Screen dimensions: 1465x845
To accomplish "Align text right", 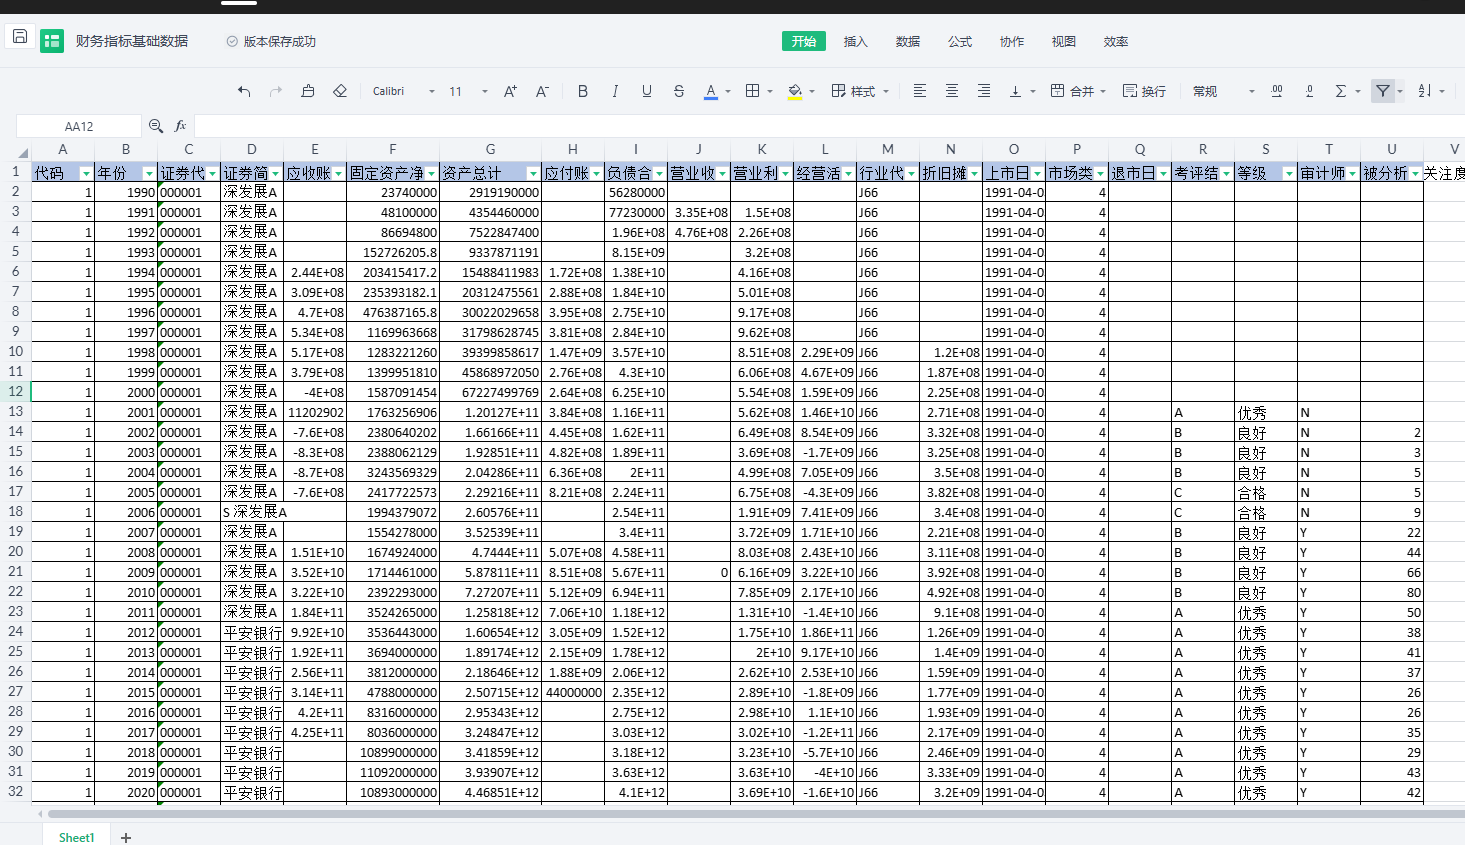I will 984,91.
